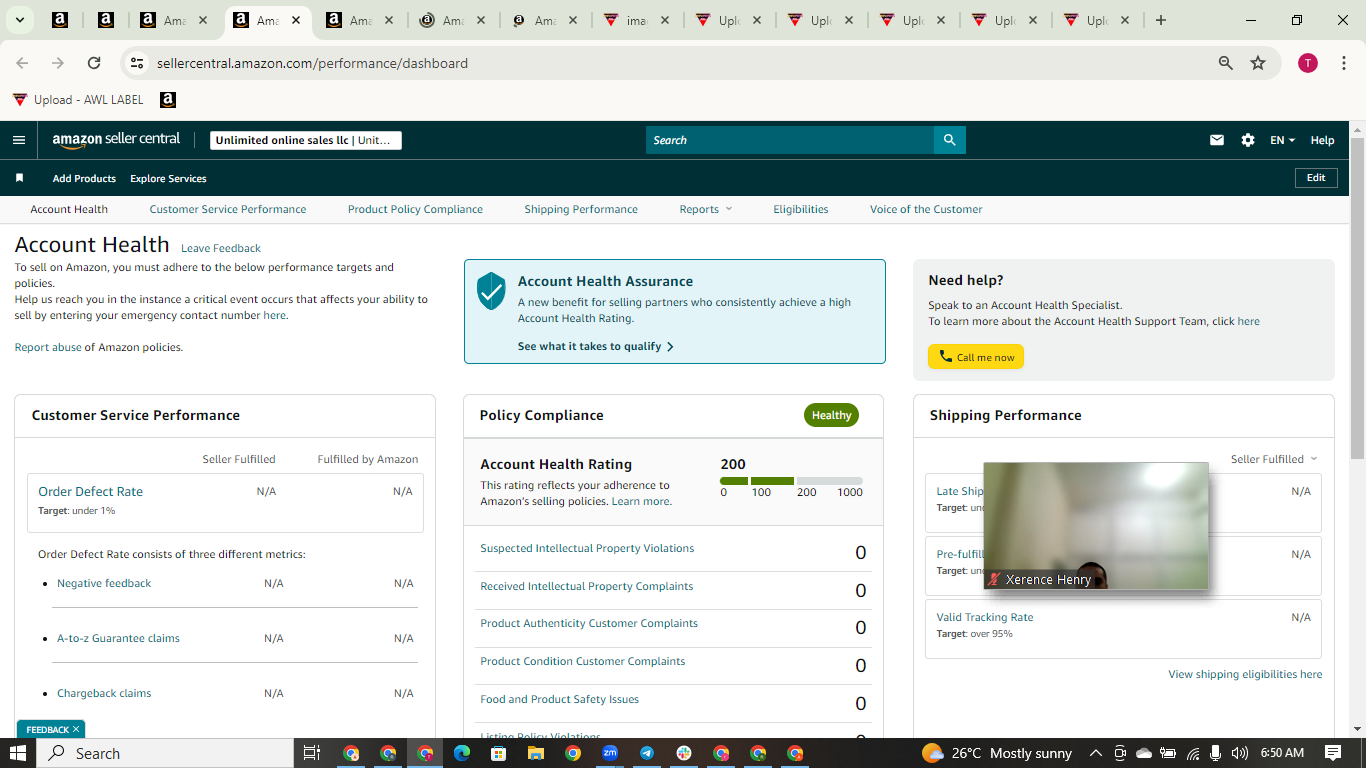Click the search magnifier button
This screenshot has height=768, width=1366.
[950, 140]
